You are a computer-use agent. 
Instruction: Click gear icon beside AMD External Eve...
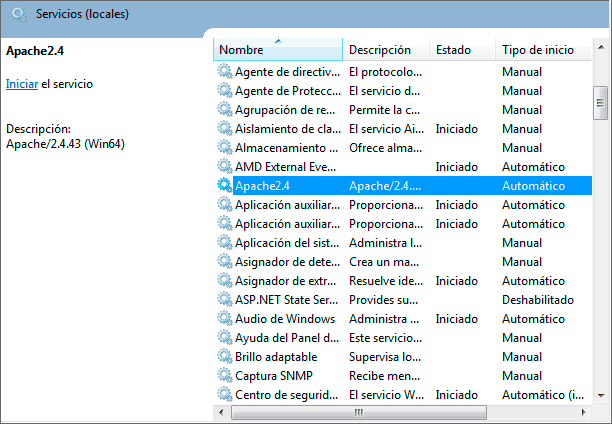[x=225, y=167]
